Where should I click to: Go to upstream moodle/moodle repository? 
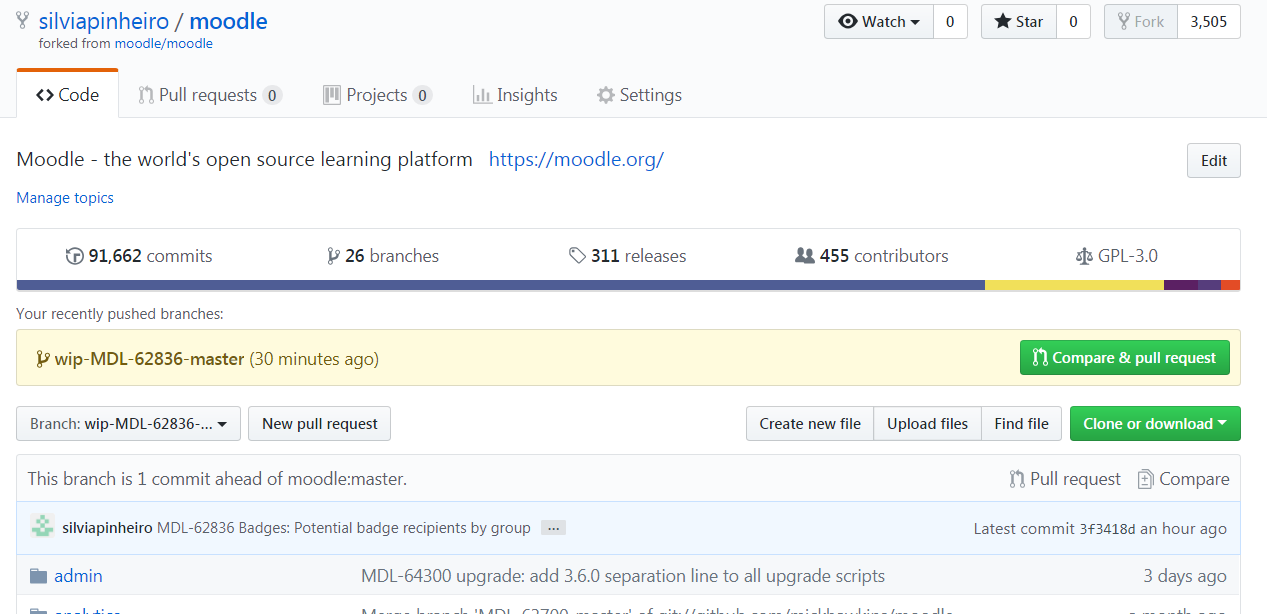point(164,44)
